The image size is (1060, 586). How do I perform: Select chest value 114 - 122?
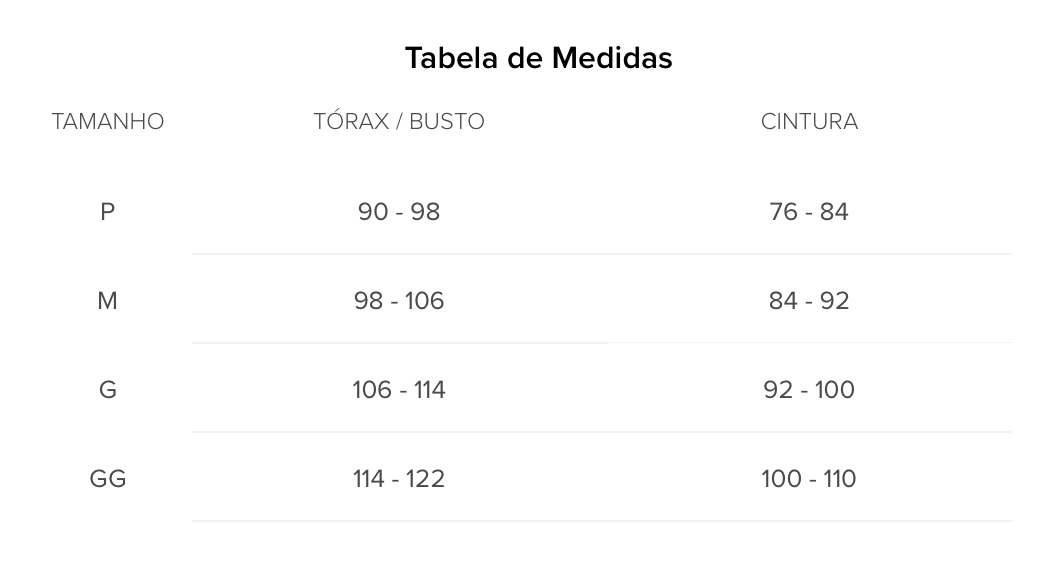click(x=399, y=479)
